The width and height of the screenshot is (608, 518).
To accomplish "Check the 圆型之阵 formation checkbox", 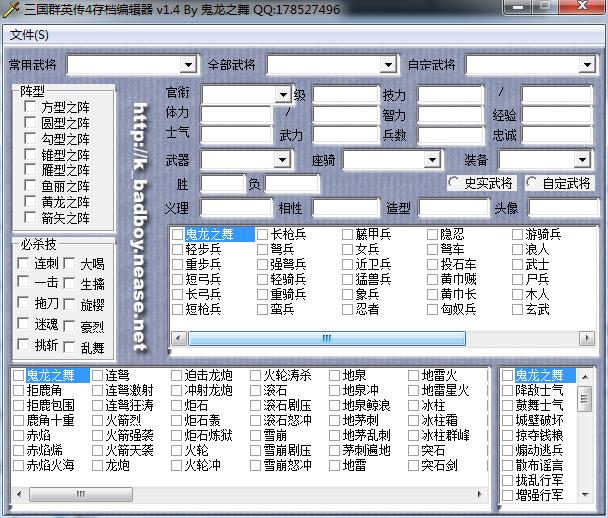I will click(30, 123).
